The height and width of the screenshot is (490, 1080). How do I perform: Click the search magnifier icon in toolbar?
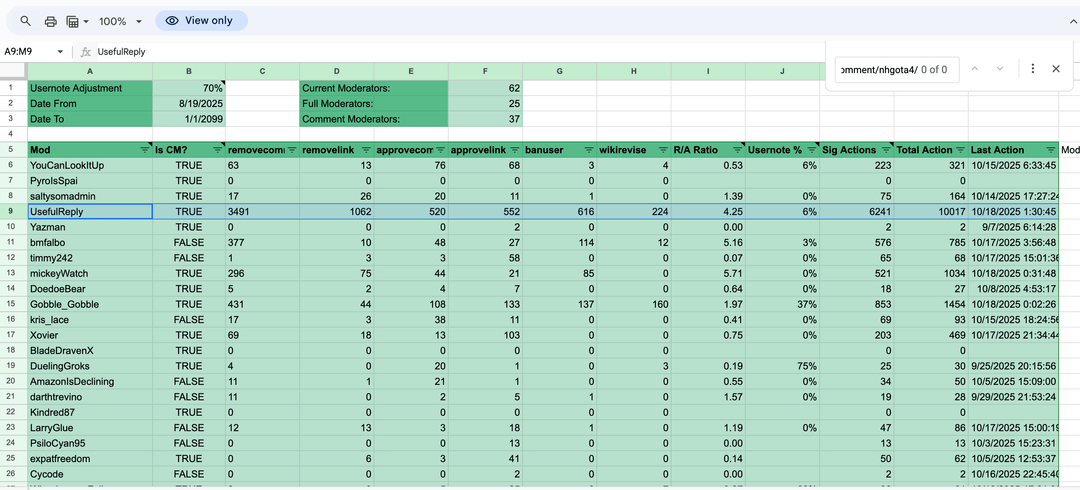[x=26, y=21]
